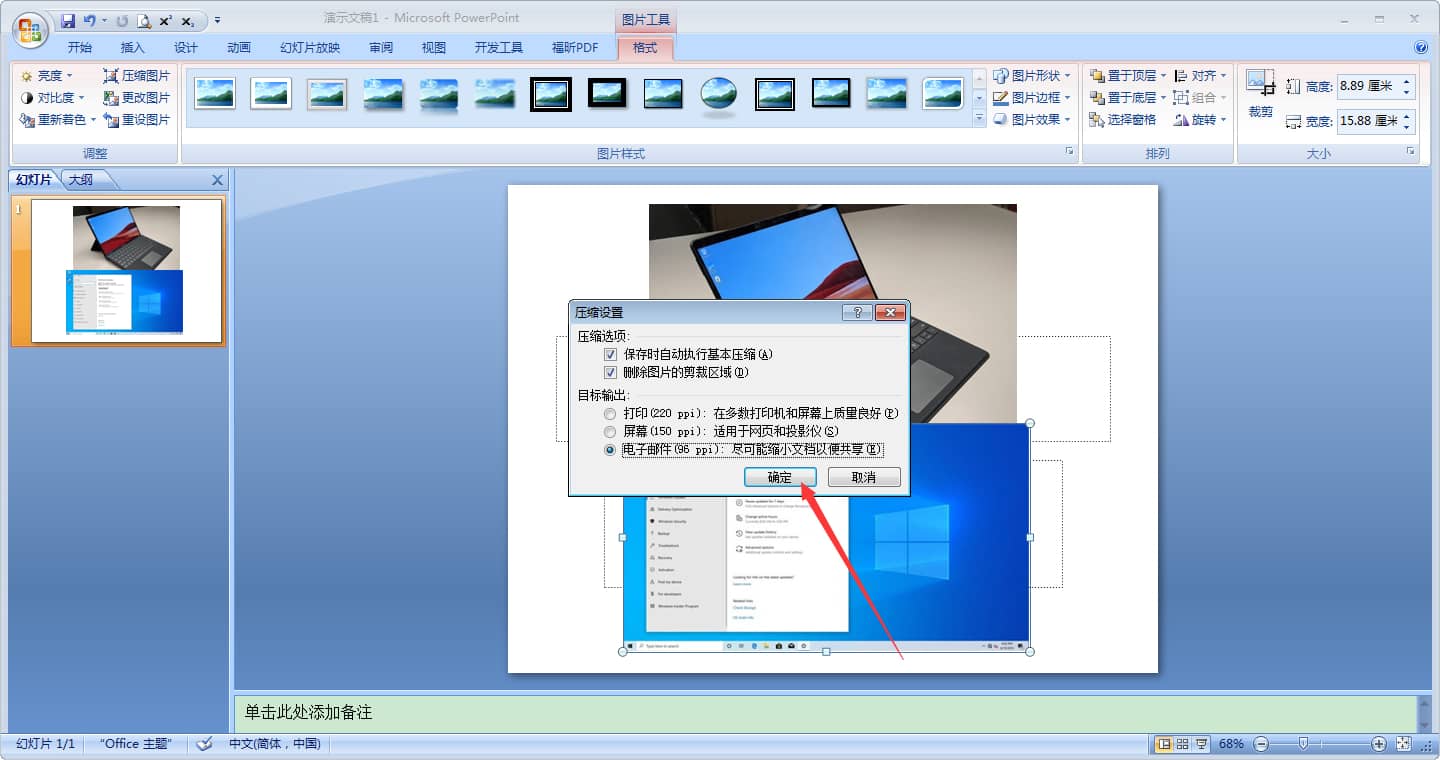Click 确定 to confirm compression settings

point(780,477)
